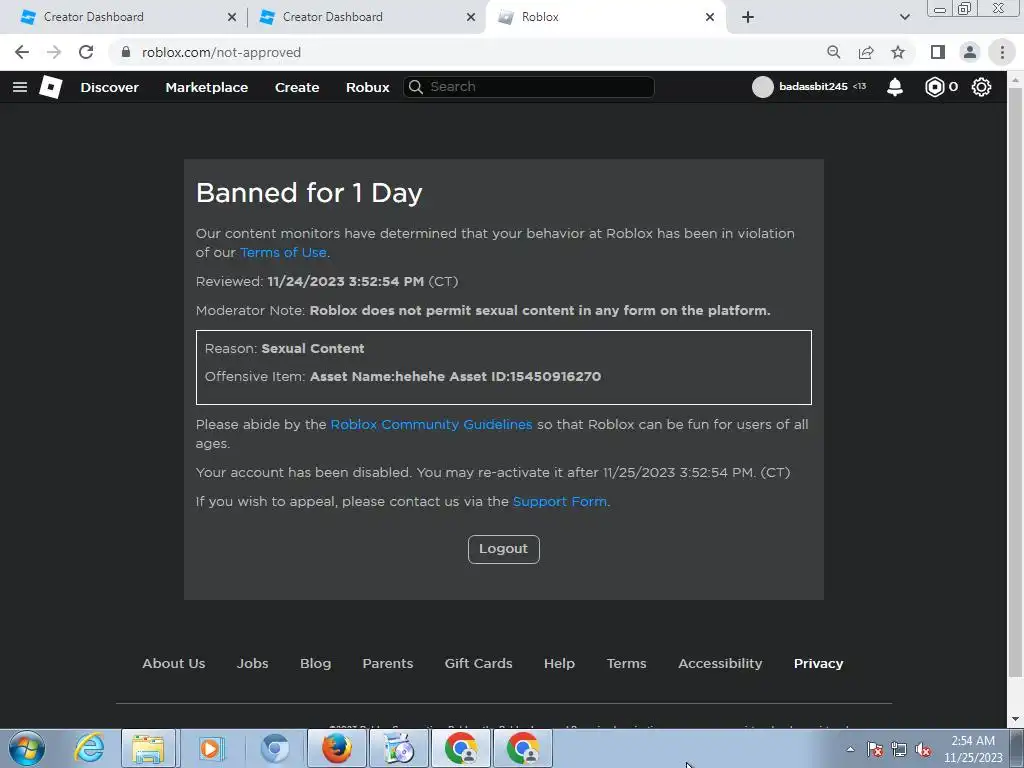The height and width of the screenshot is (768, 1024).
Task: Open the Blog footer link
Action: pos(315,664)
